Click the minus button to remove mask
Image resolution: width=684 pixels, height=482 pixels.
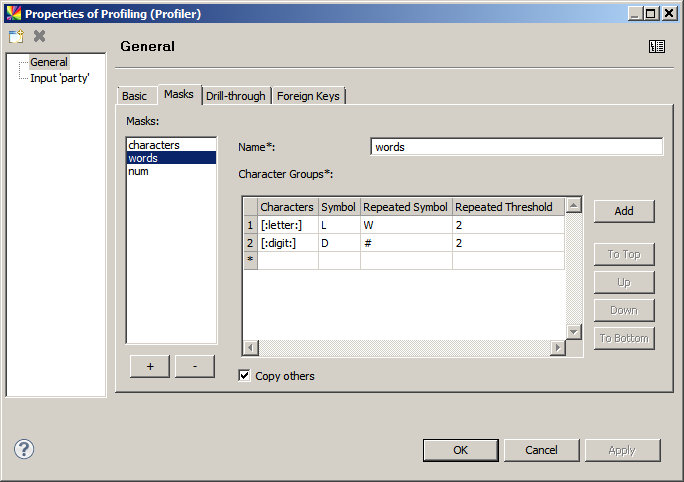pyautogui.click(x=195, y=366)
